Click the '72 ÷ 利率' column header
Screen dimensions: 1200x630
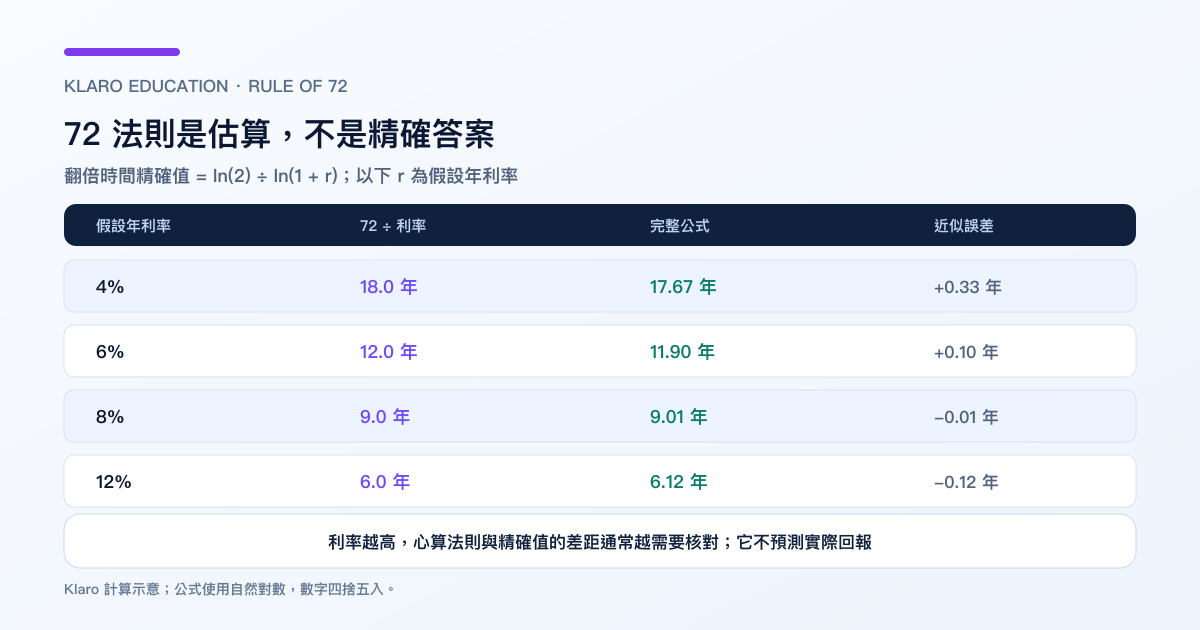click(393, 226)
